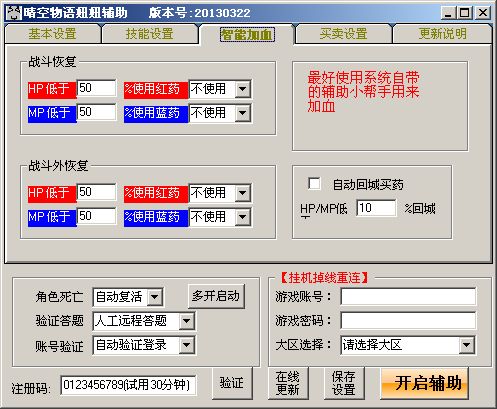The width and height of the screenshot is (497, 409).
Task: Click 在线更新 button
Action: [x=288, y=383]
